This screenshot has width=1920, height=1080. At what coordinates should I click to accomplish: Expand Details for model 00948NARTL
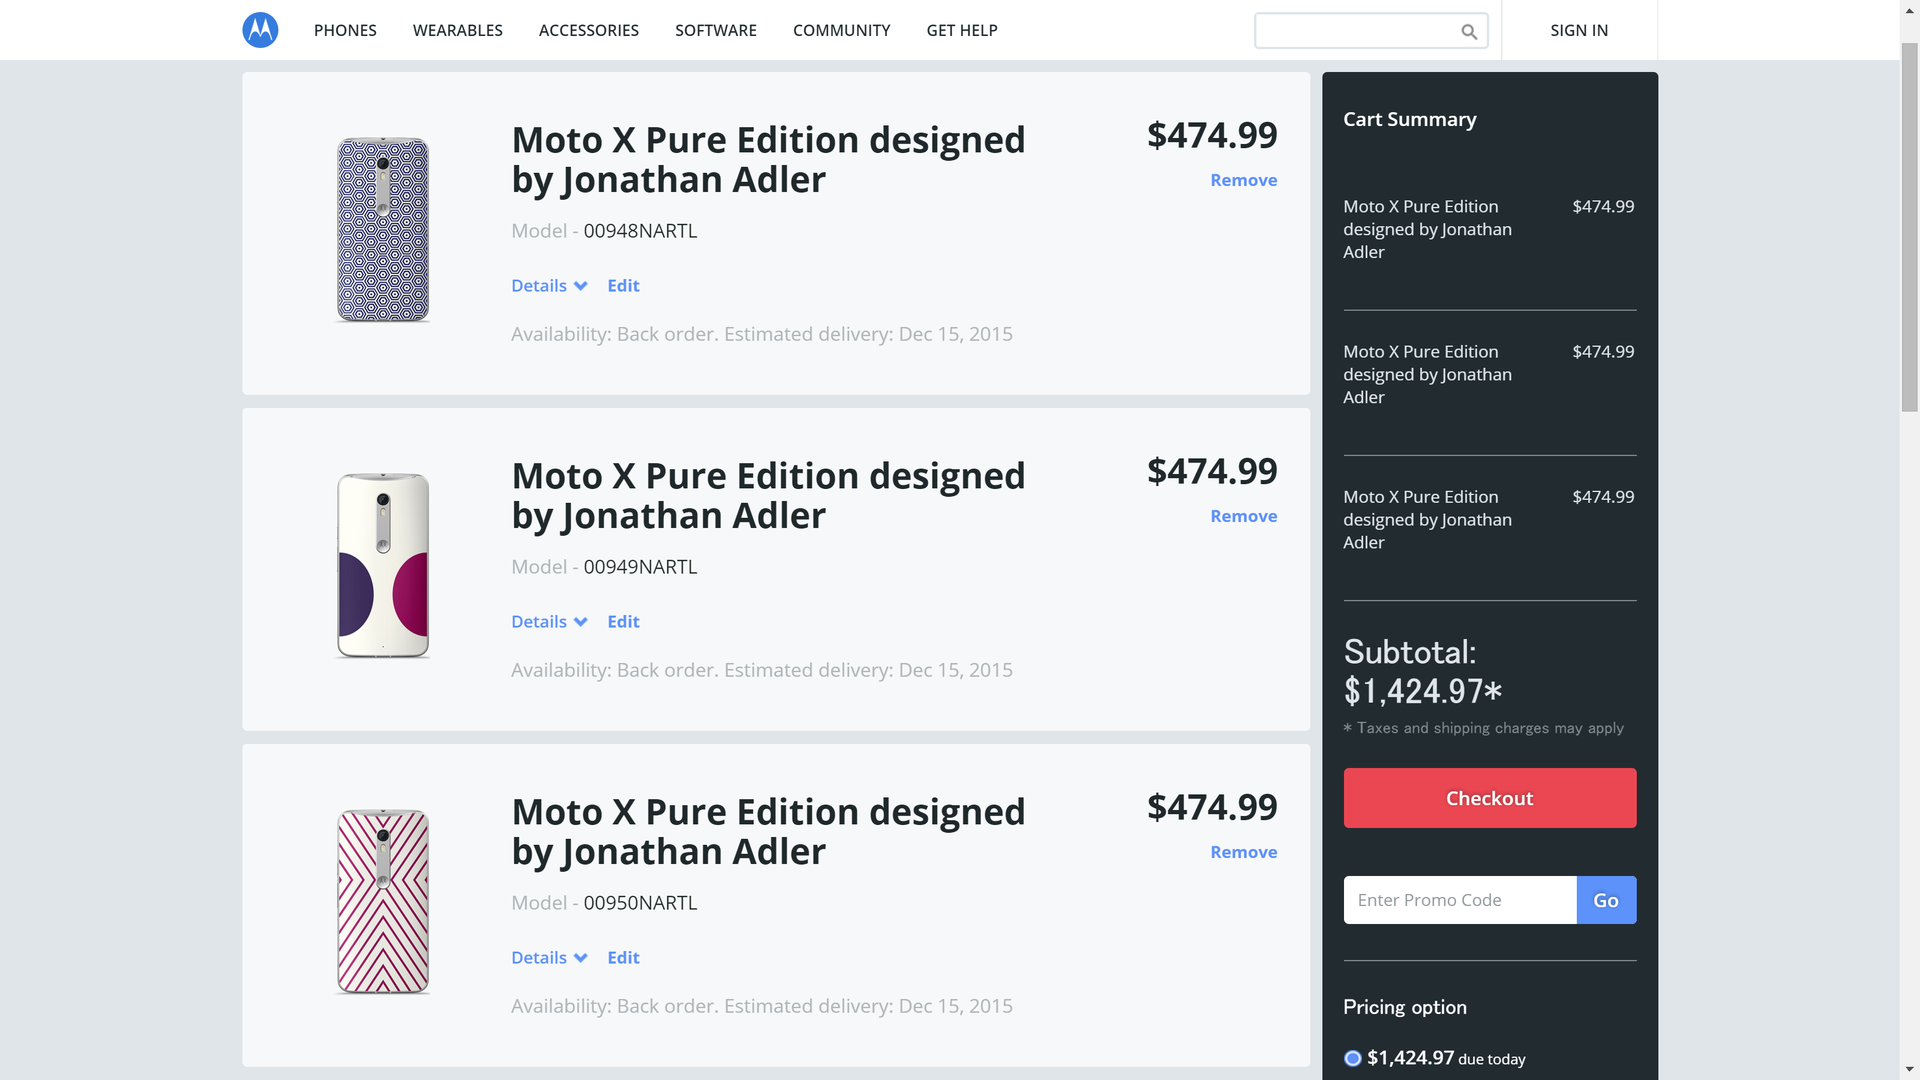pyautogui.click(x=549, y=286)
